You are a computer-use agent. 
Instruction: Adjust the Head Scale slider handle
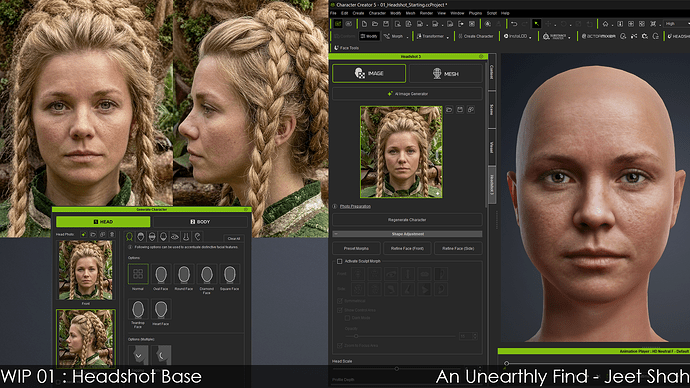(396, 369)
